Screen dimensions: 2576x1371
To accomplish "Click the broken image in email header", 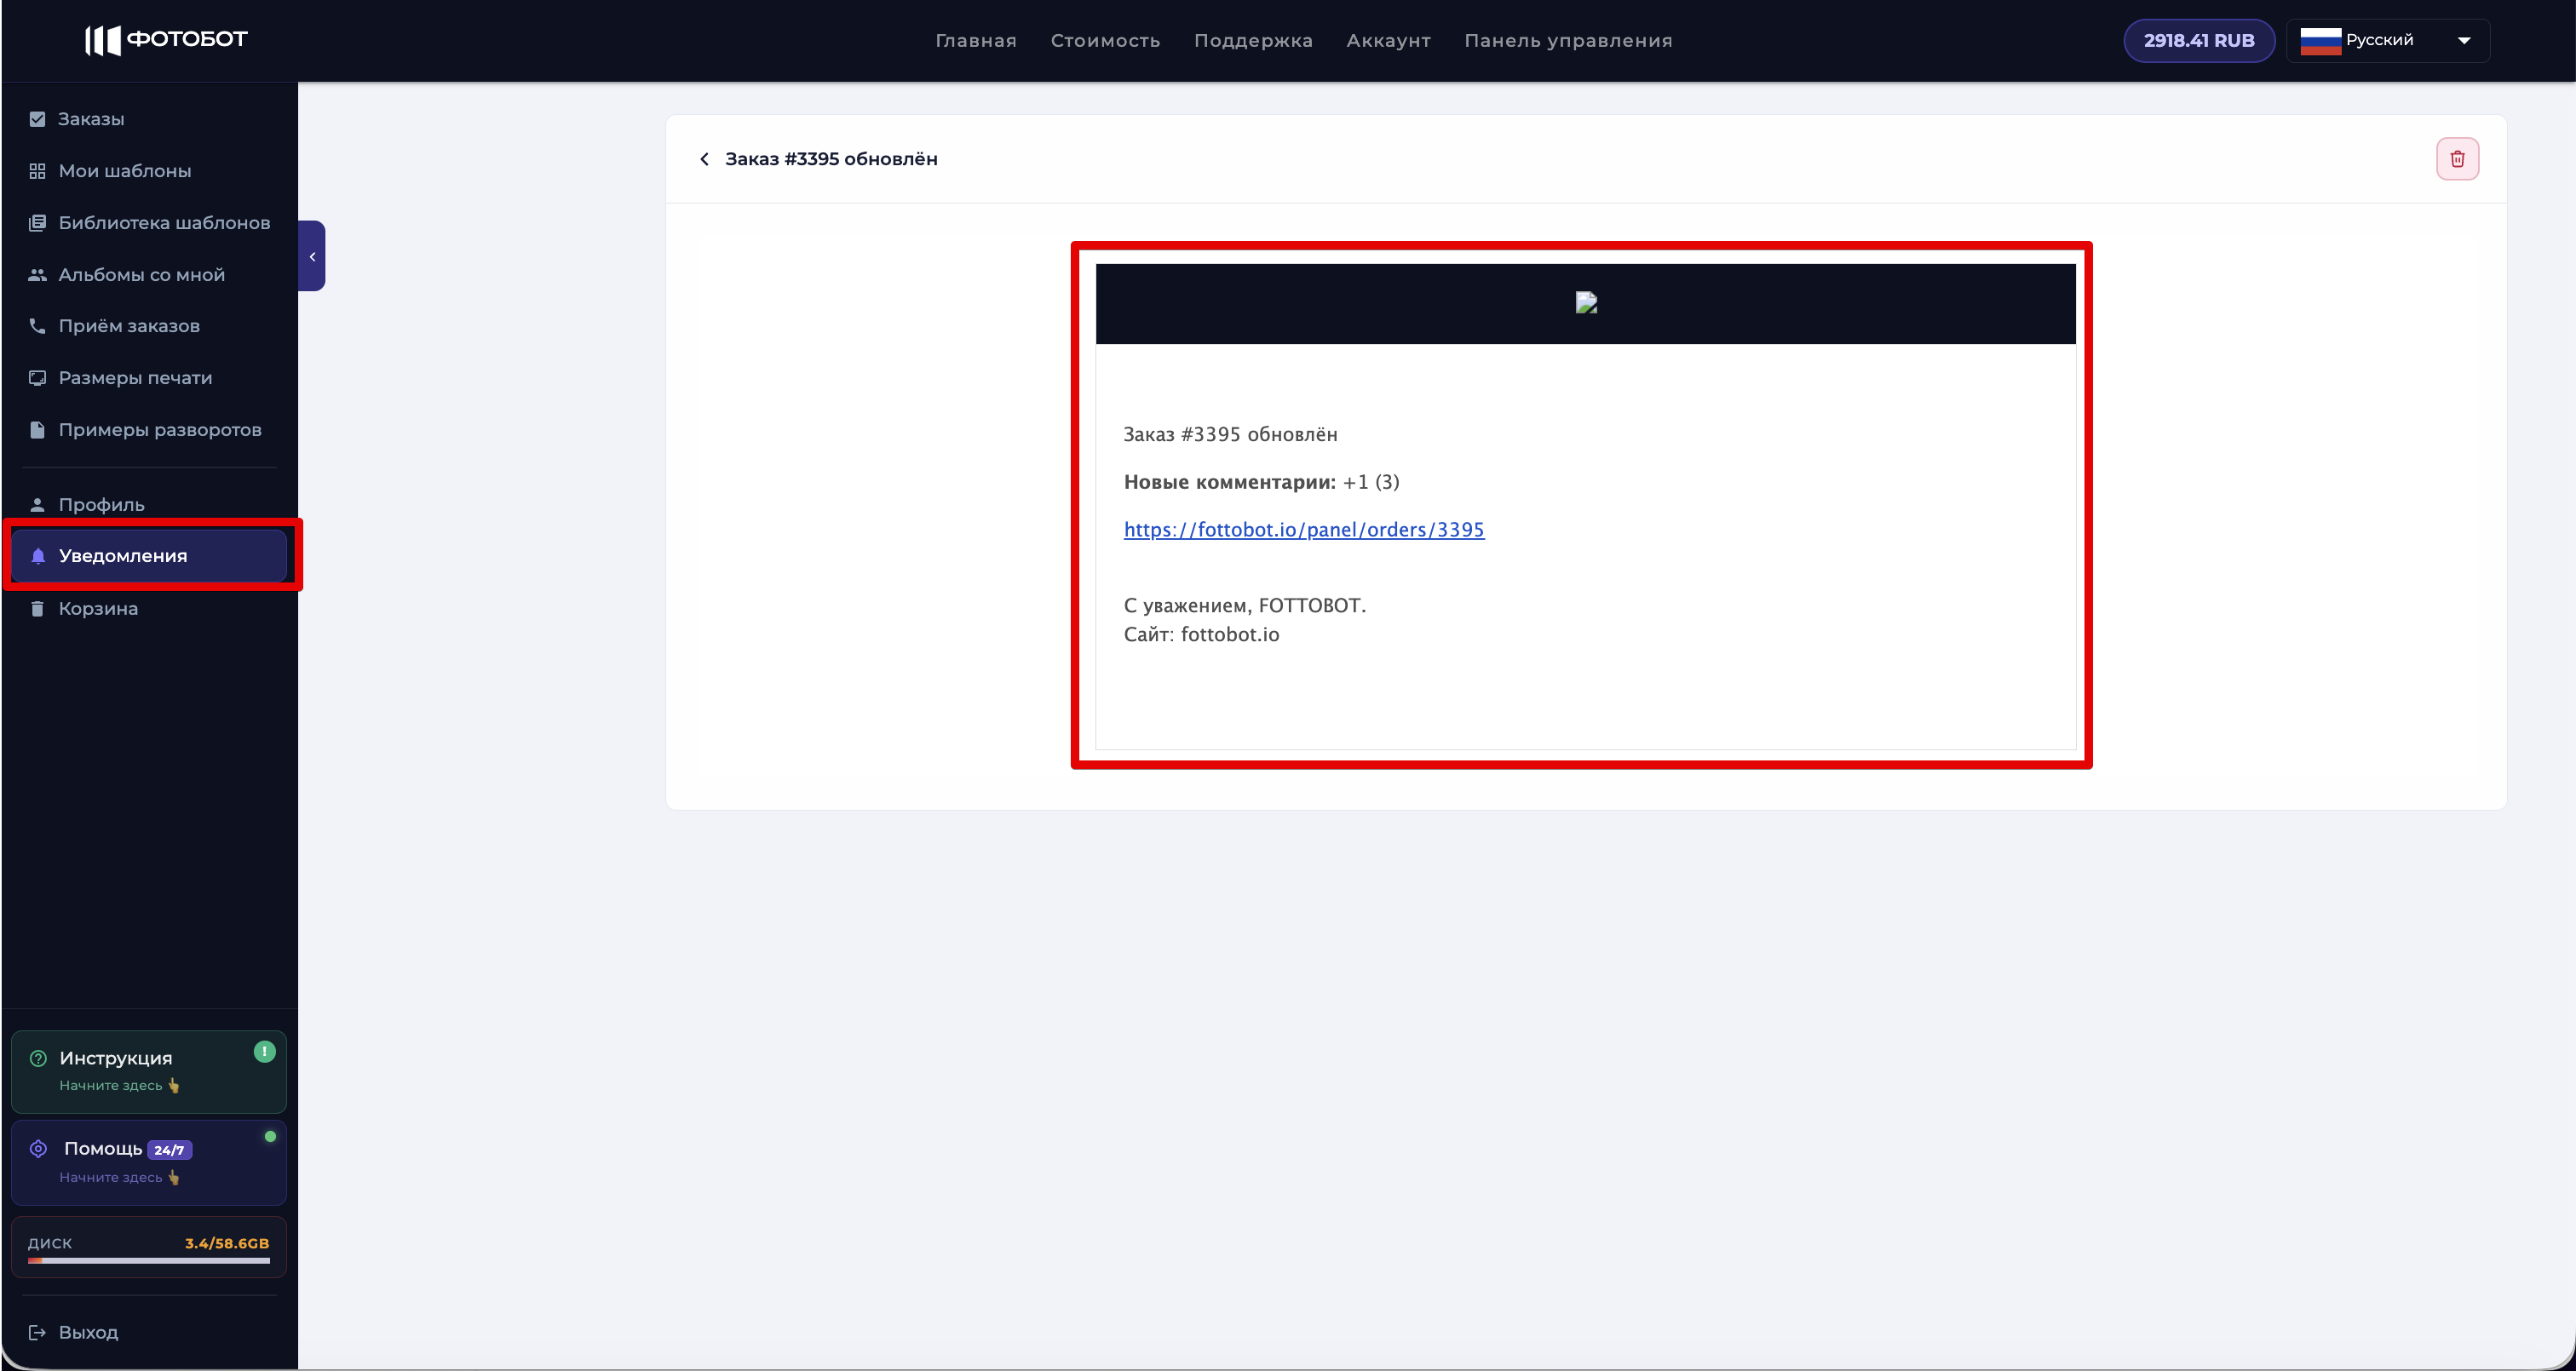I will pos(1586,302).
